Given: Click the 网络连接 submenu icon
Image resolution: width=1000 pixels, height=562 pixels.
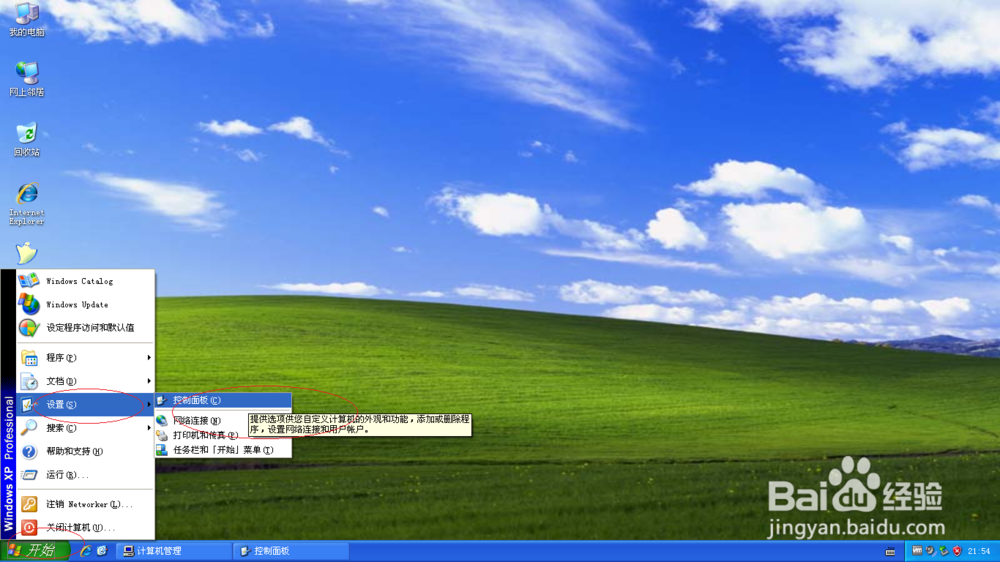Looking at the screenshot, I should [x=162, y=420].
